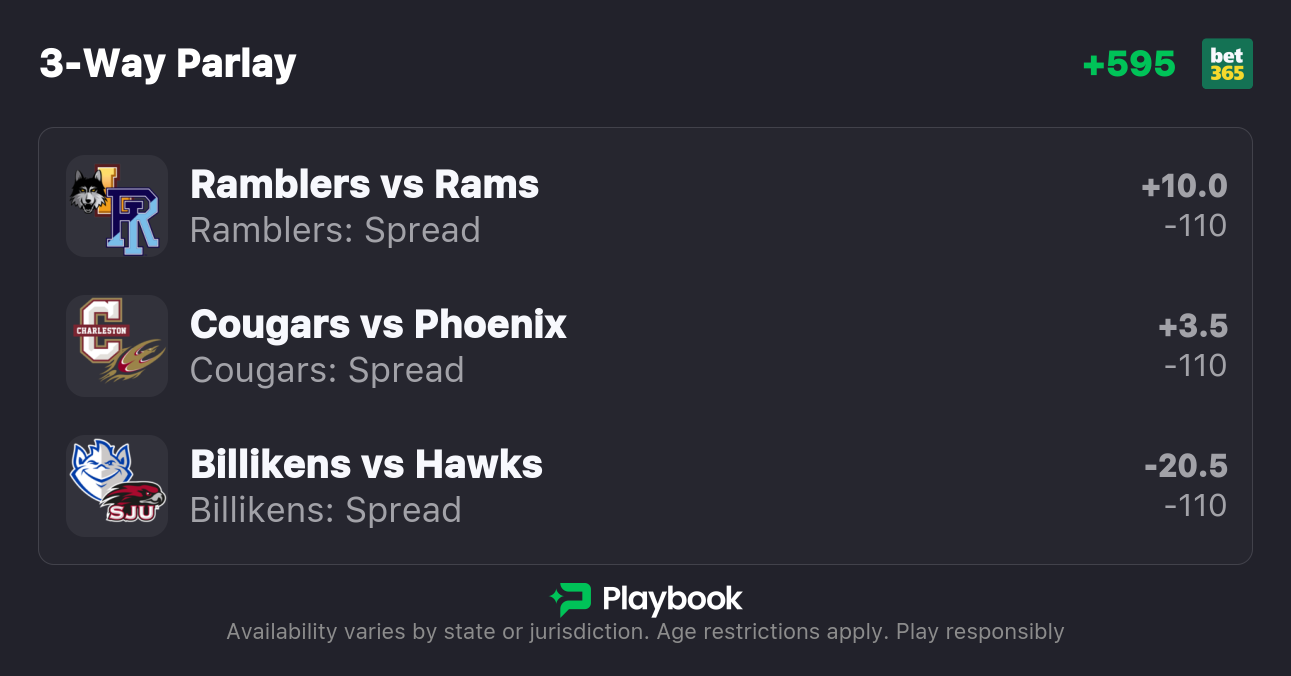Click the Rhode Island Rams R logo

click(x=133, y=221)
